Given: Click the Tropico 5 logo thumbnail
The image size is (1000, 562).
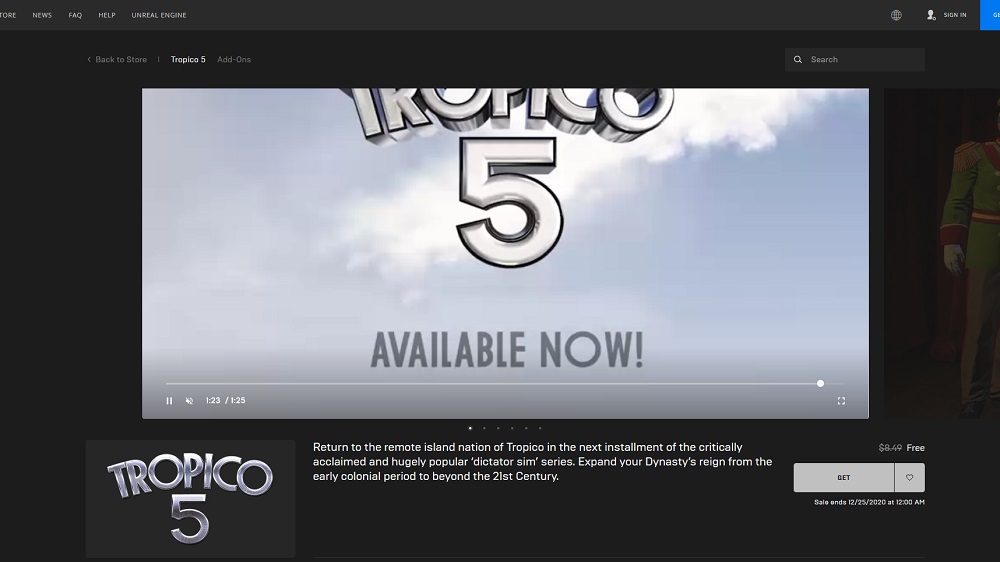Looking at the screenshot, I should pyautogui.click(x=190, y=498).
